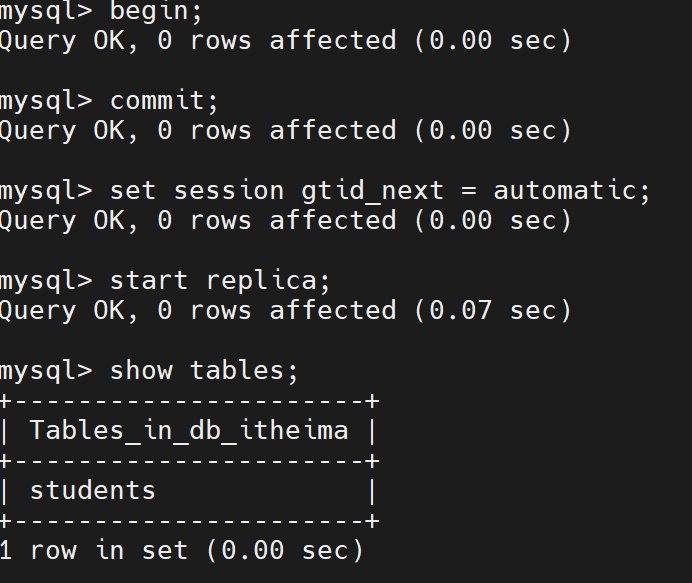Click the mysql prompt before 'set session'
692x583 pixels.
click(45, 191)
